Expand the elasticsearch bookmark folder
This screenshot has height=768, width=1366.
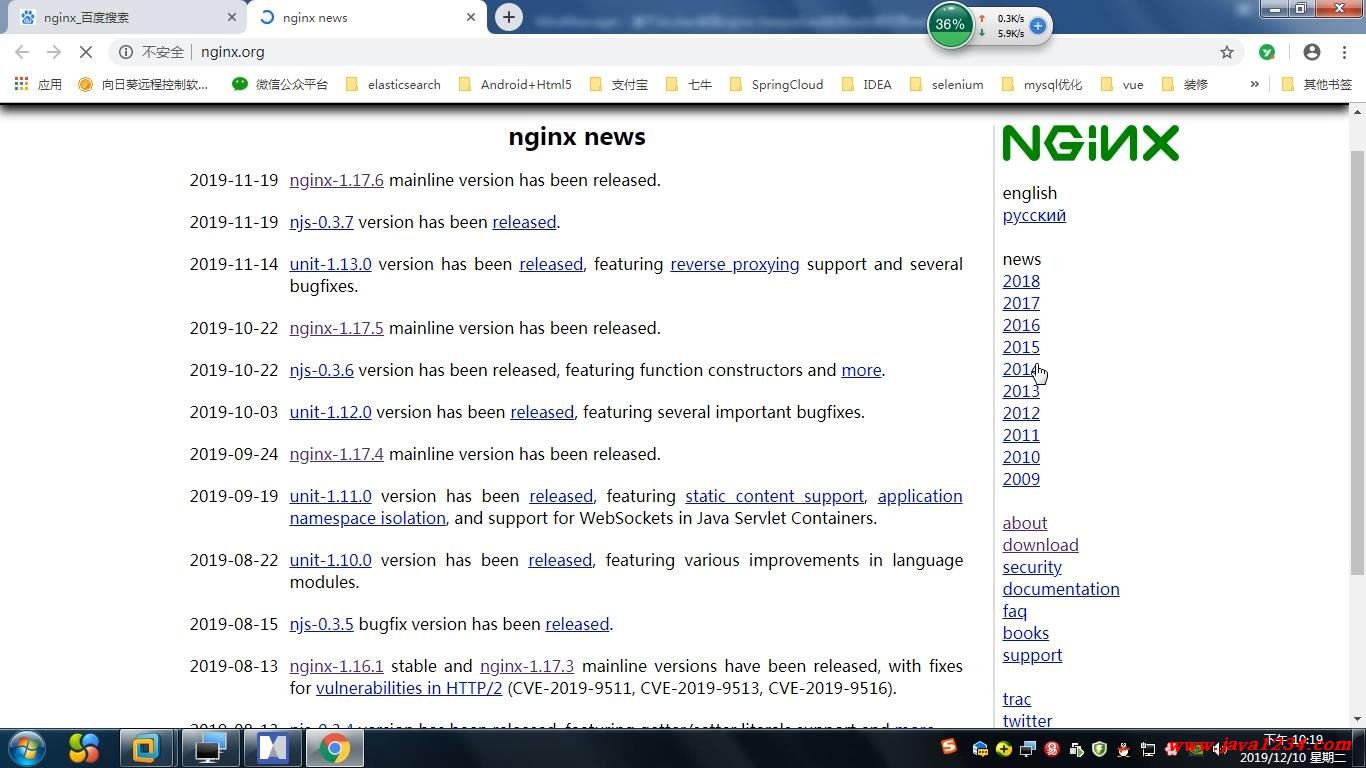[x=392, y=84]
